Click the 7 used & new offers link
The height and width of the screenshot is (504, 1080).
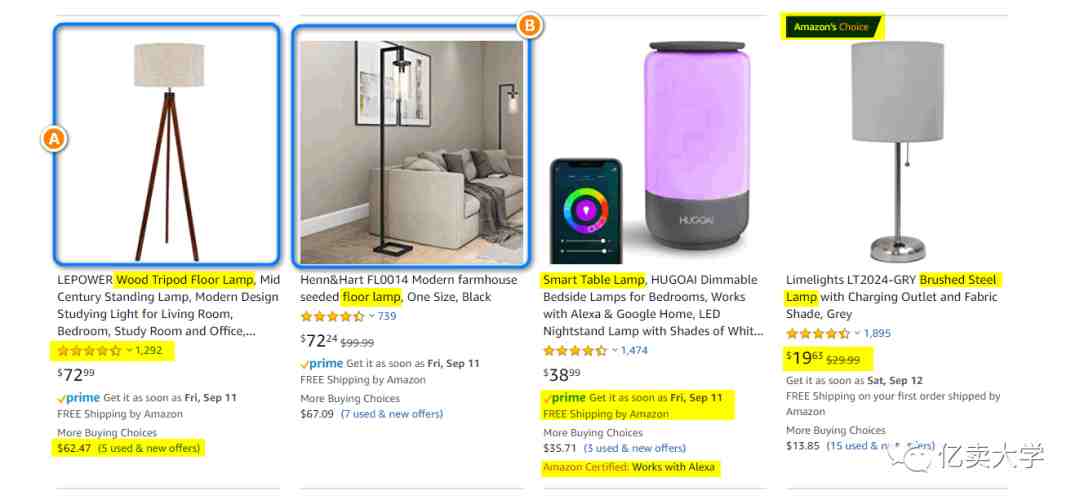(x=392, y=414)
